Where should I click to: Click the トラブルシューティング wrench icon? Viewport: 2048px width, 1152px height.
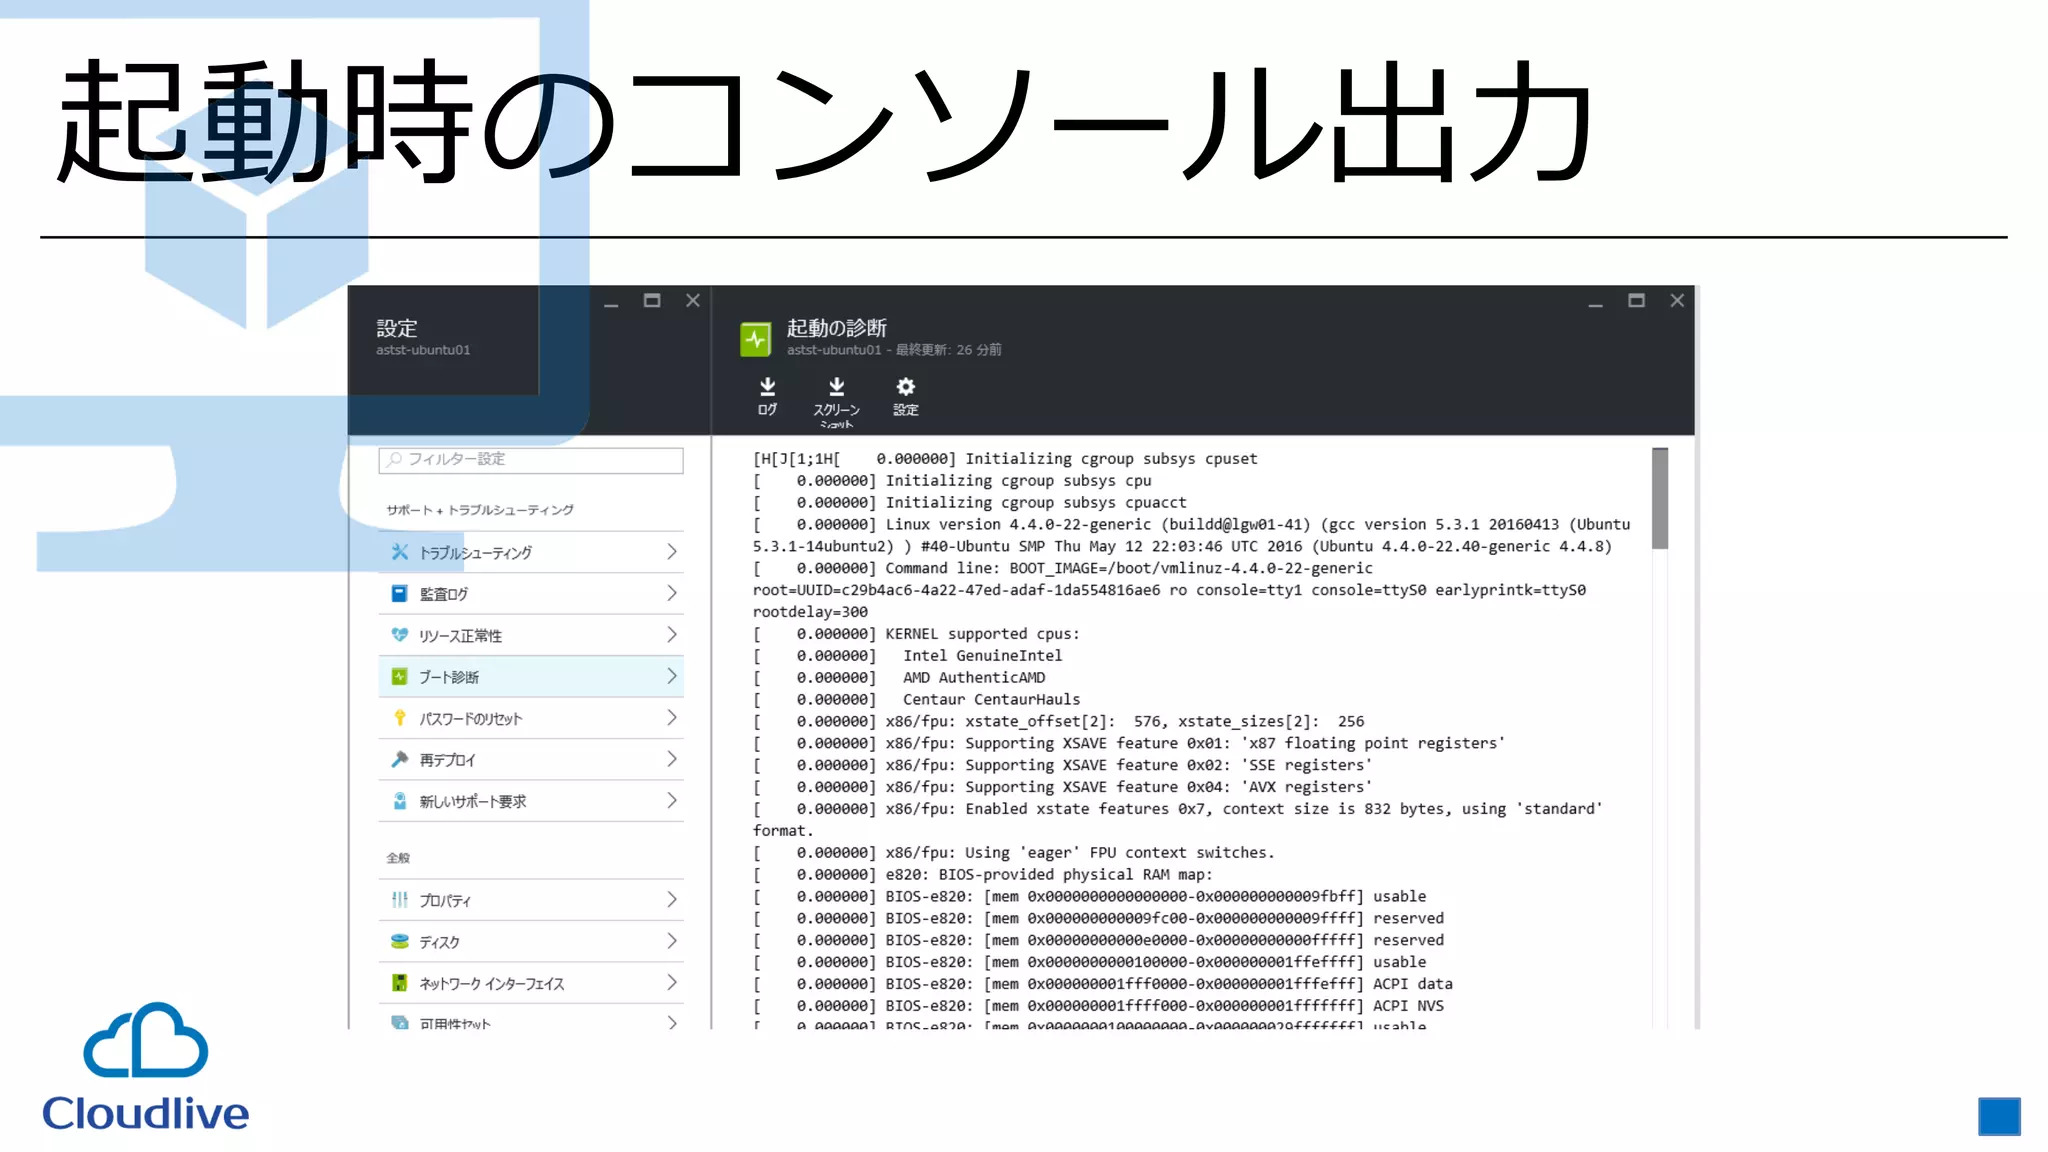click(x=400, y=552)
